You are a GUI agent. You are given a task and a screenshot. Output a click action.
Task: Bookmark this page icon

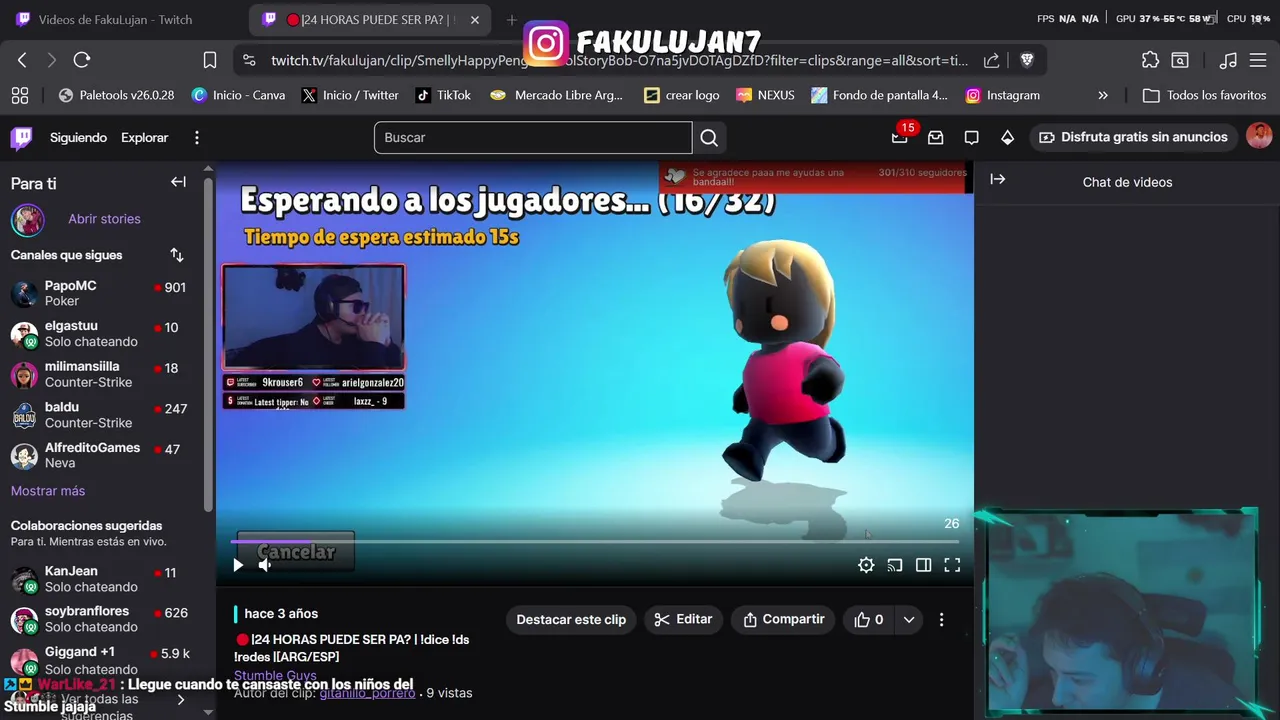tap(210, 60)
